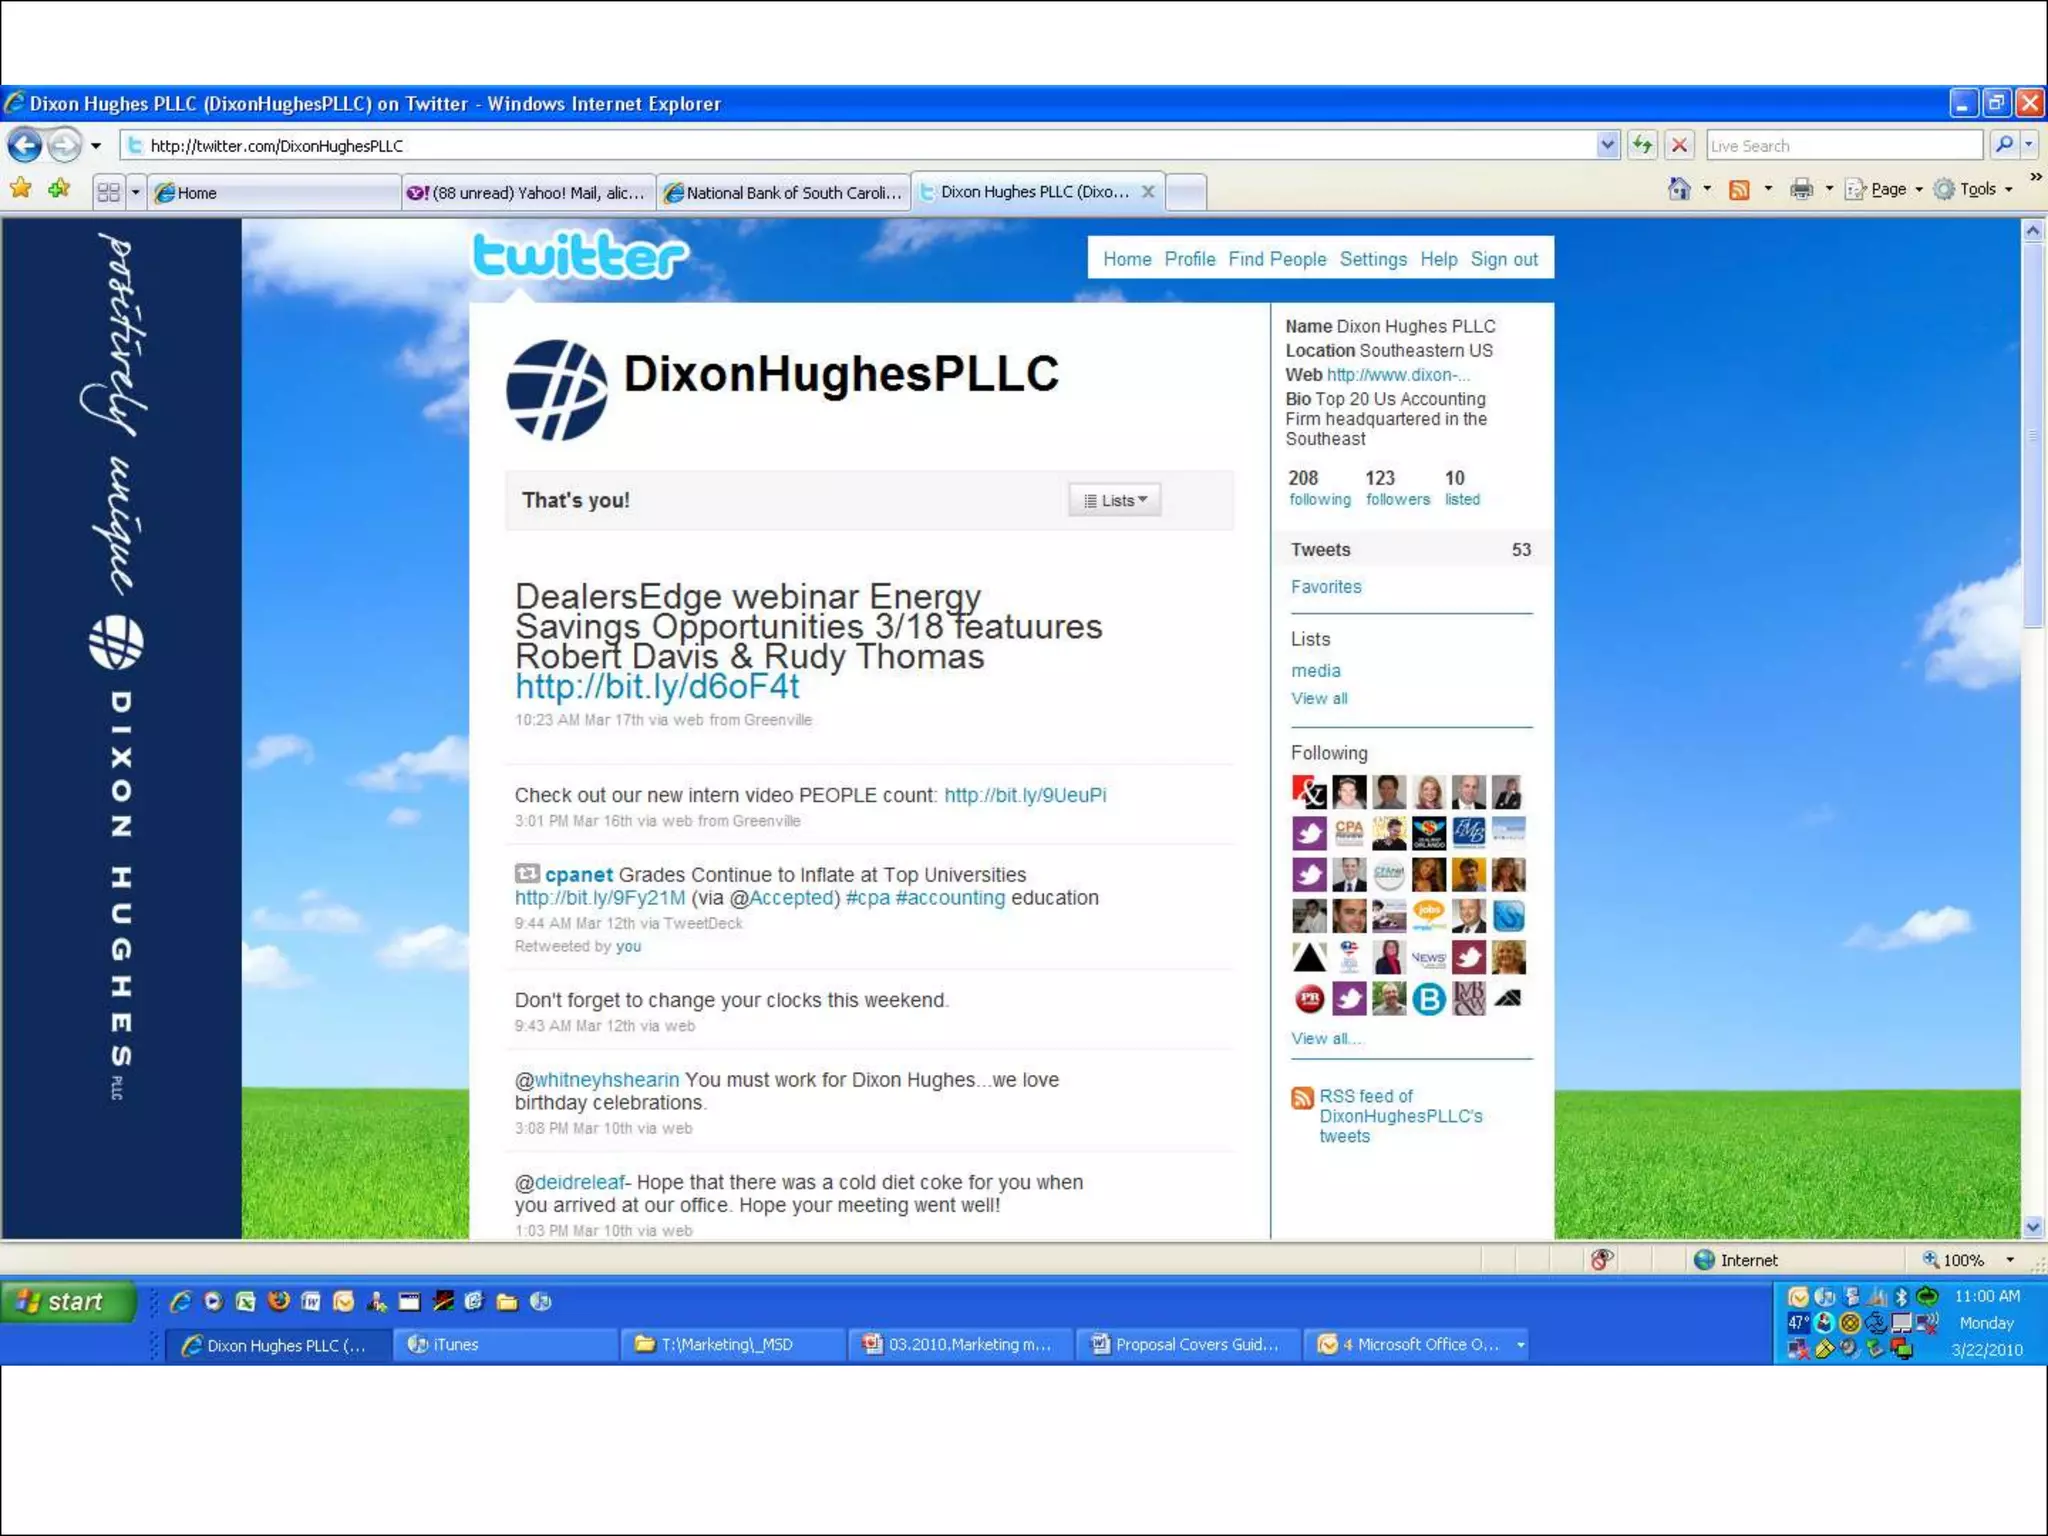Click inside the Live Search input field

click(x=1842, y=146)
